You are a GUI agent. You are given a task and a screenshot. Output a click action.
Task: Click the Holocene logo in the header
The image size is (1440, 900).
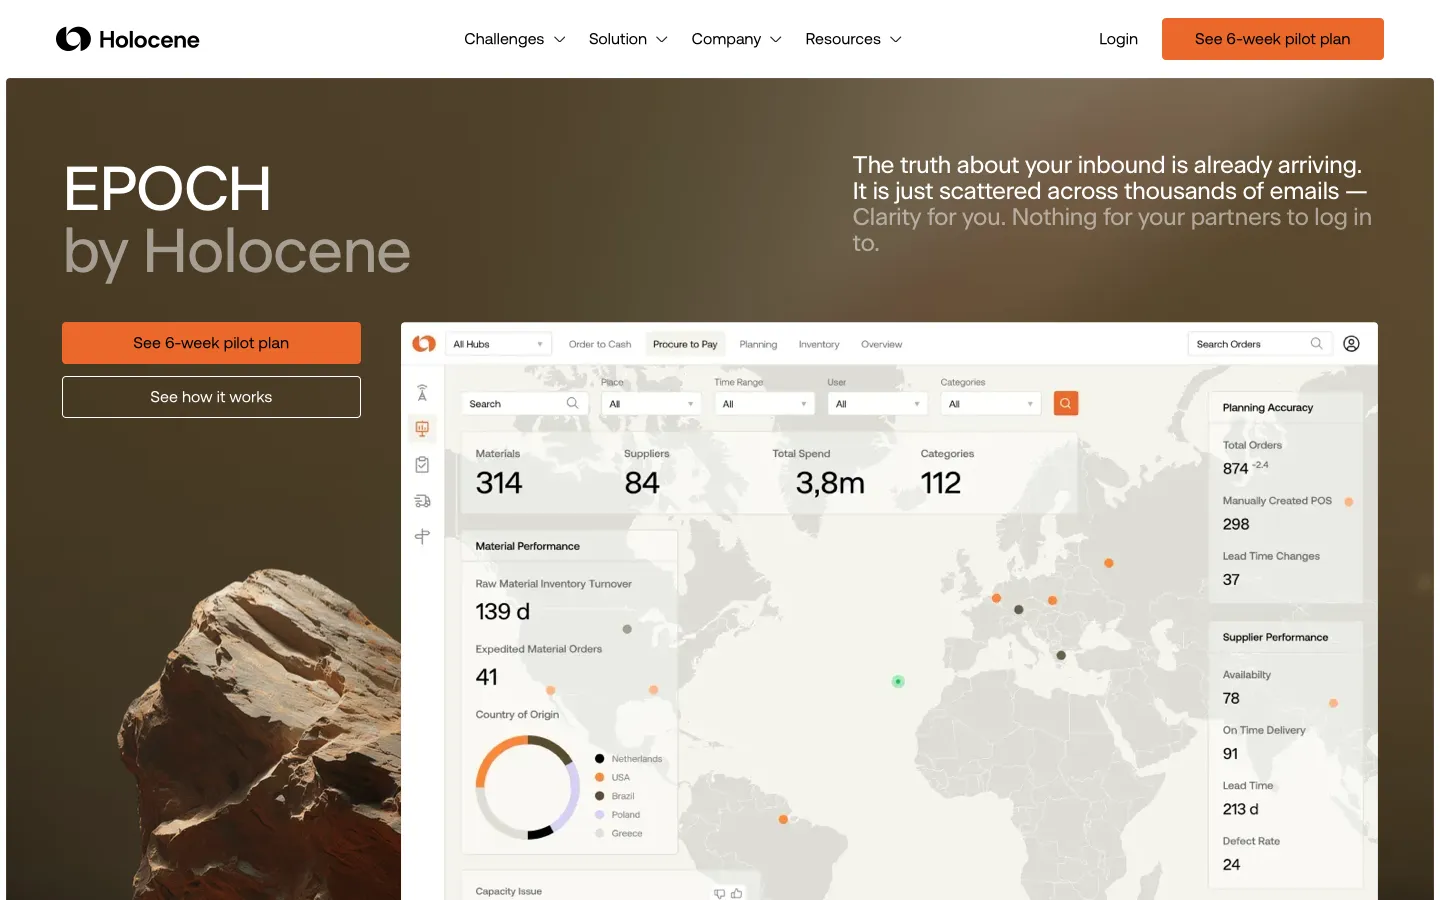(x=127, y=39)
